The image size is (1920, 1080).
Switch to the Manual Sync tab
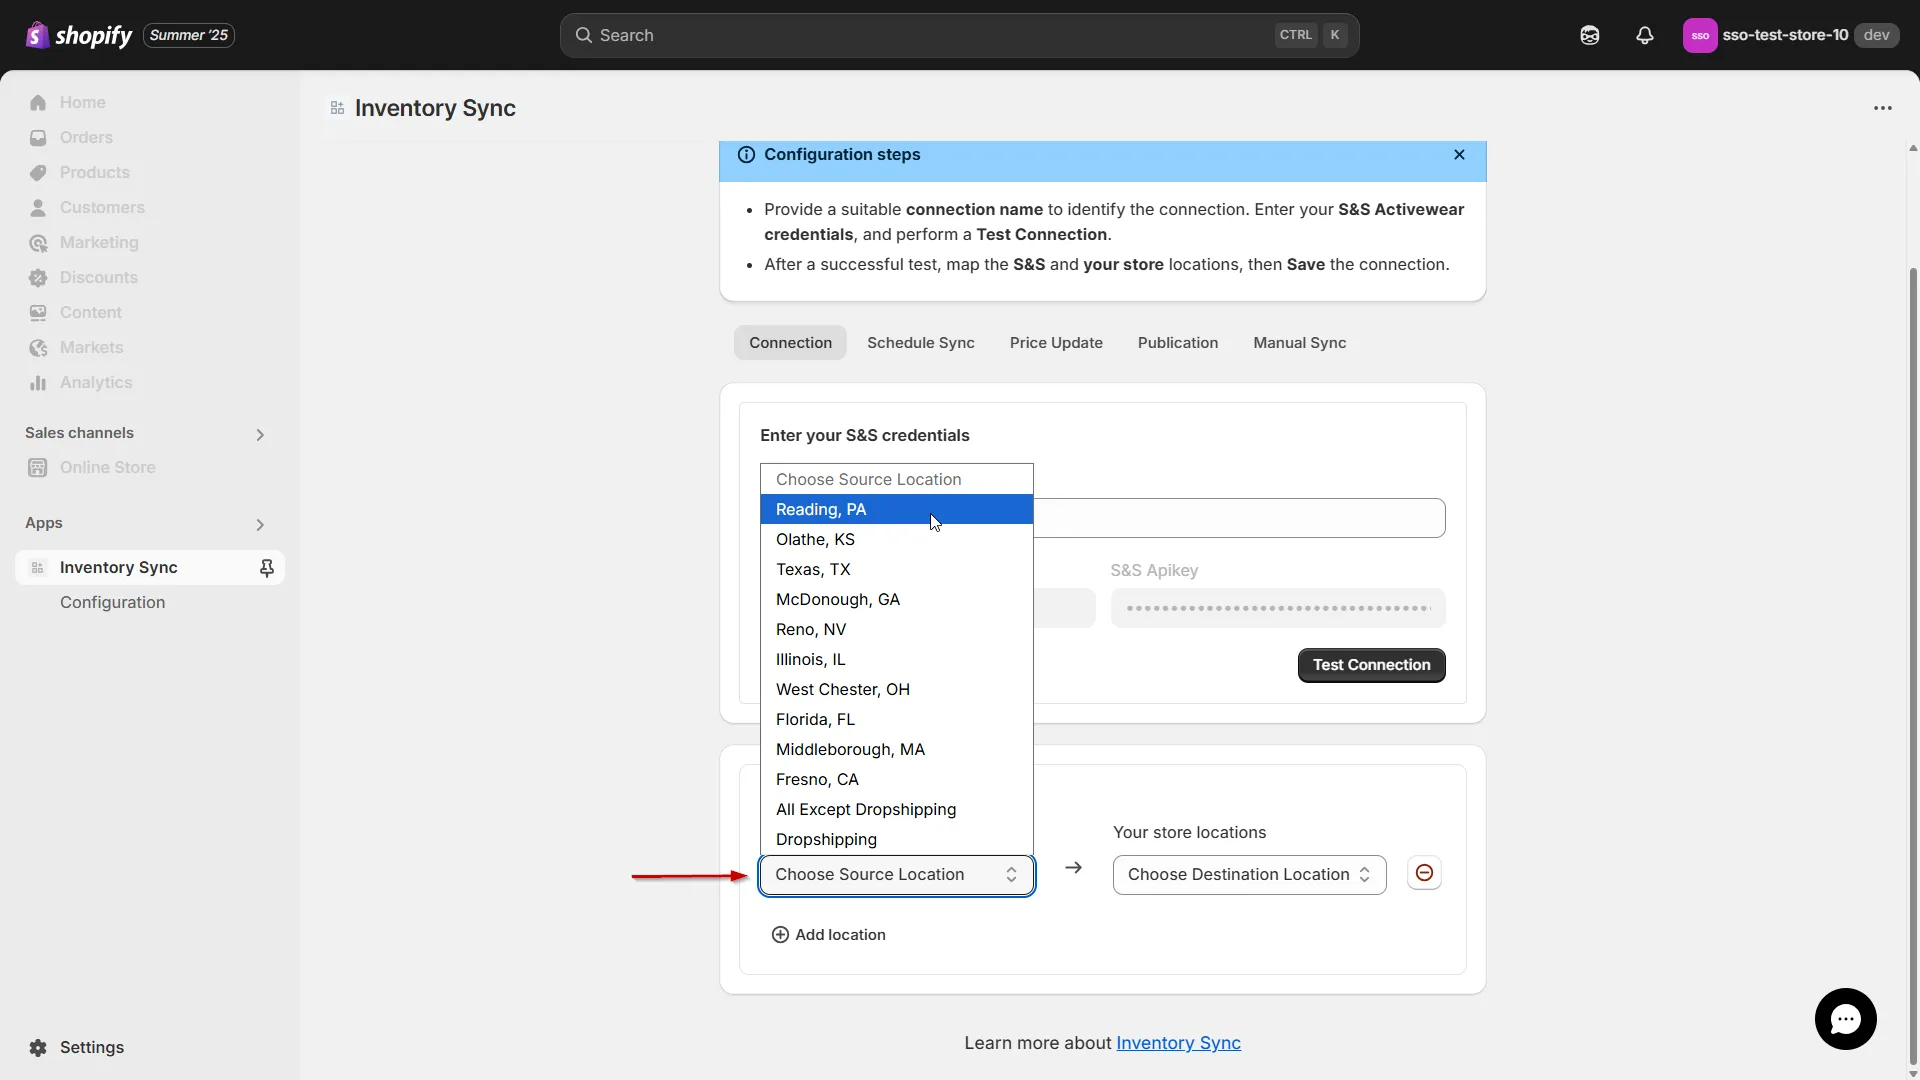pos(1299,342)
